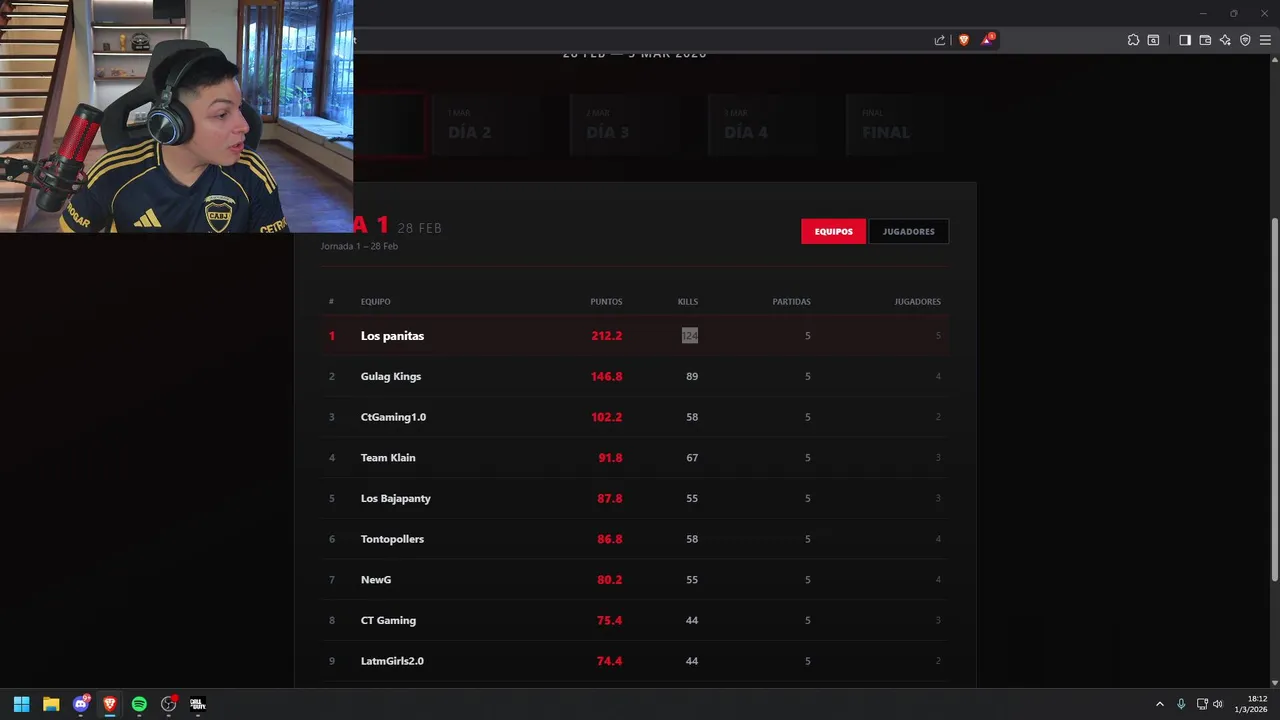Select the LatmGirls2.0 team name

[x=392, y=661]
